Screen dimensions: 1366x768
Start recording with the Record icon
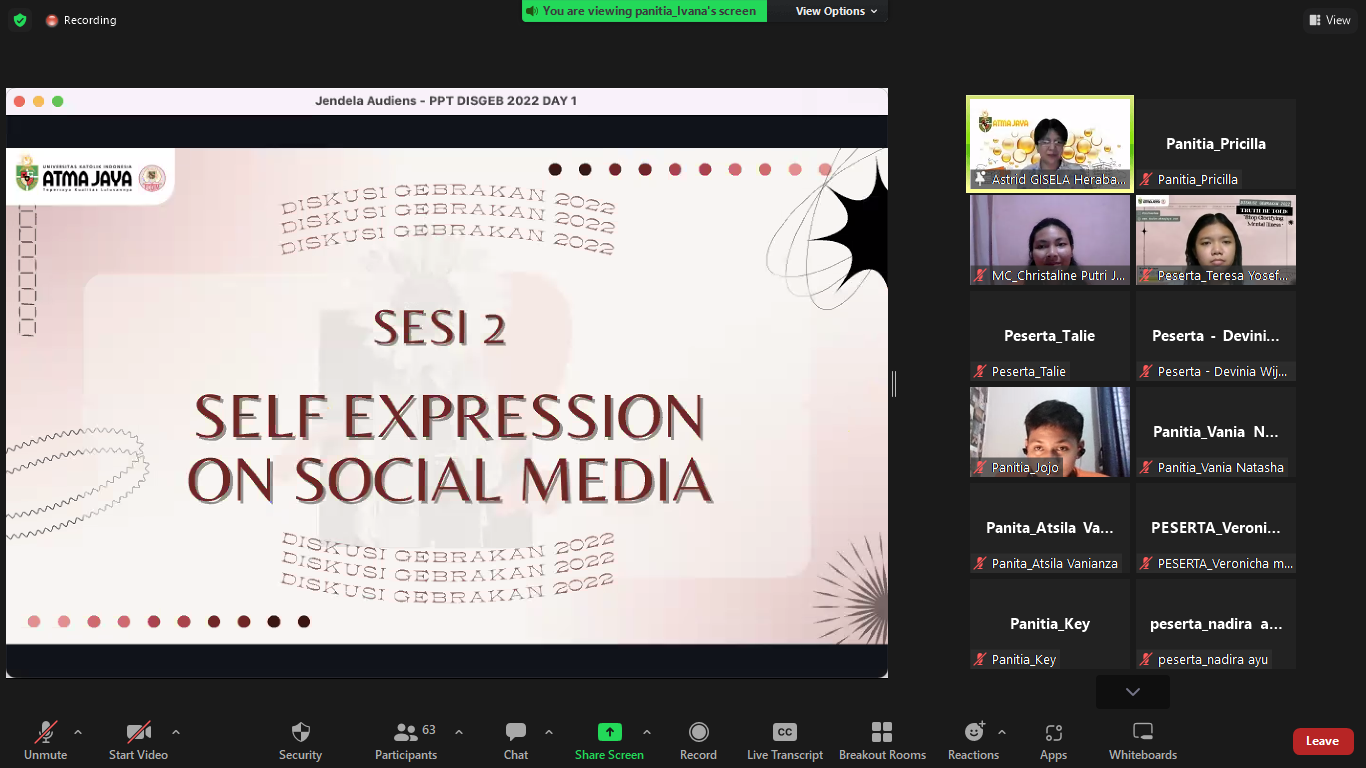click(698, 733)
